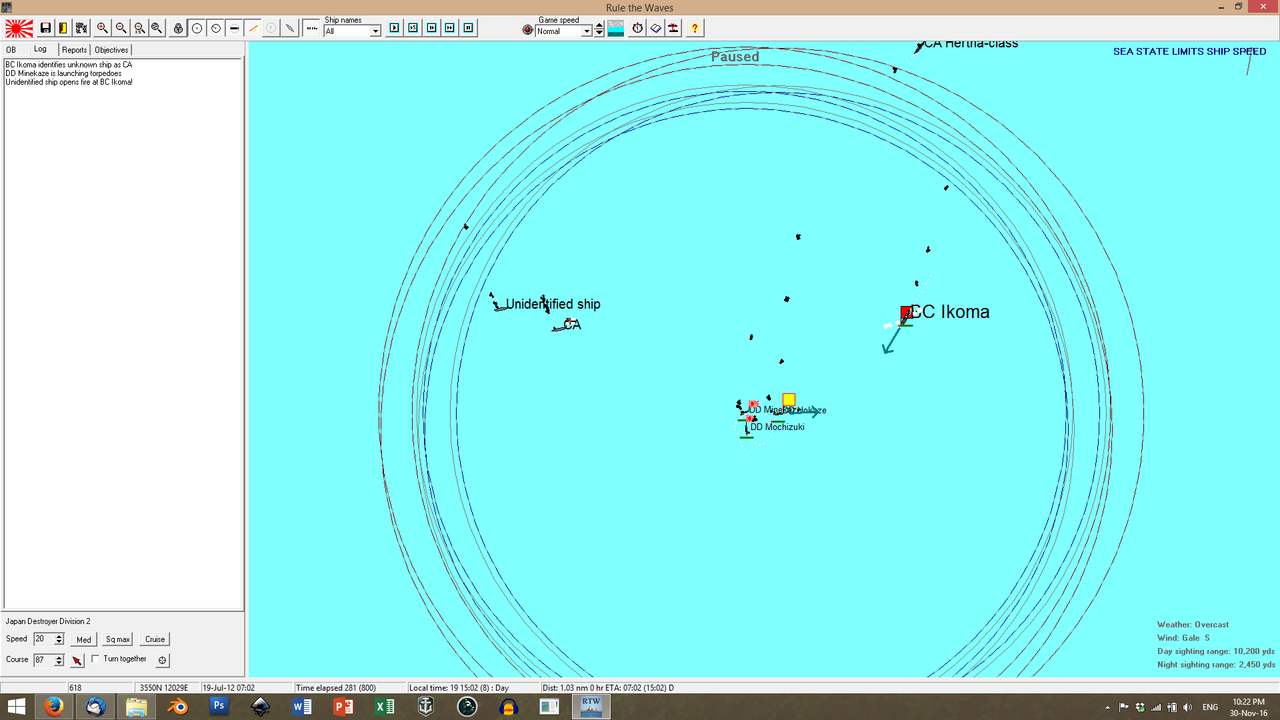Click the second time-advance step button
Image resolution: width=1280 pixels, height=720 pixels.
(x=412, y=28)
